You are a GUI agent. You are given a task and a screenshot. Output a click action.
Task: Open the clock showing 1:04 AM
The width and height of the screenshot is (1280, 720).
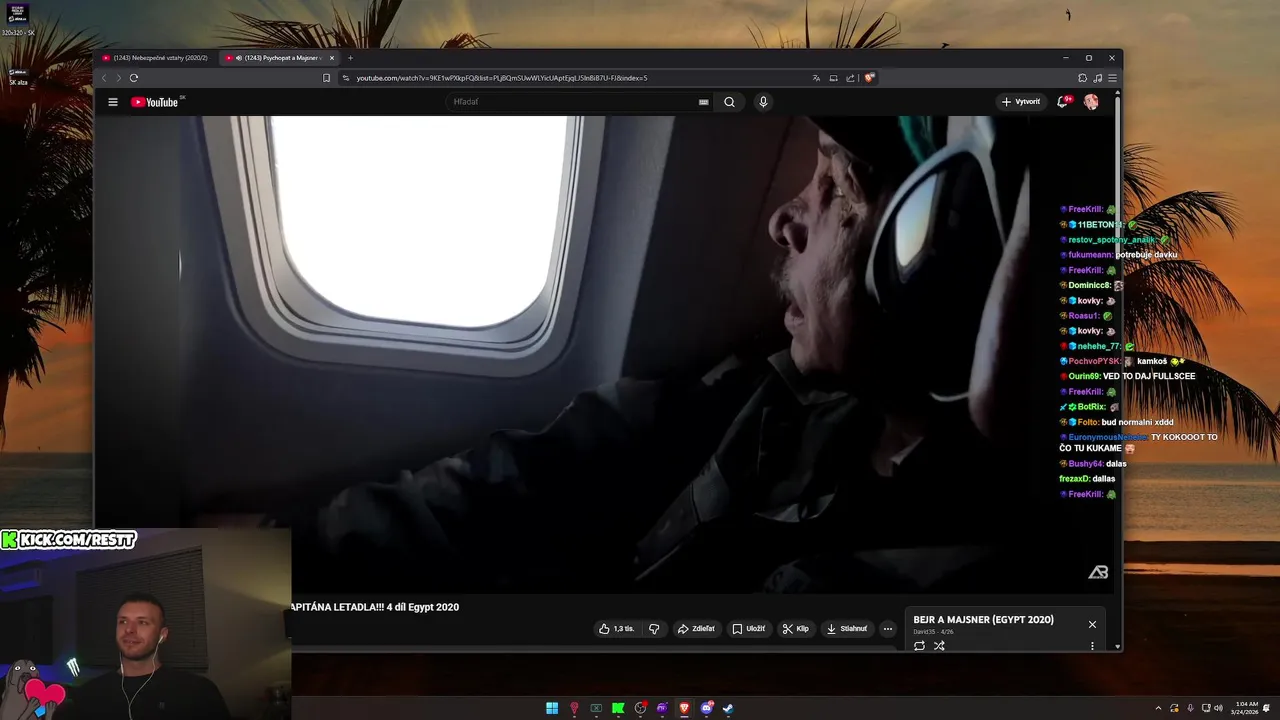tap(1246, 708)
